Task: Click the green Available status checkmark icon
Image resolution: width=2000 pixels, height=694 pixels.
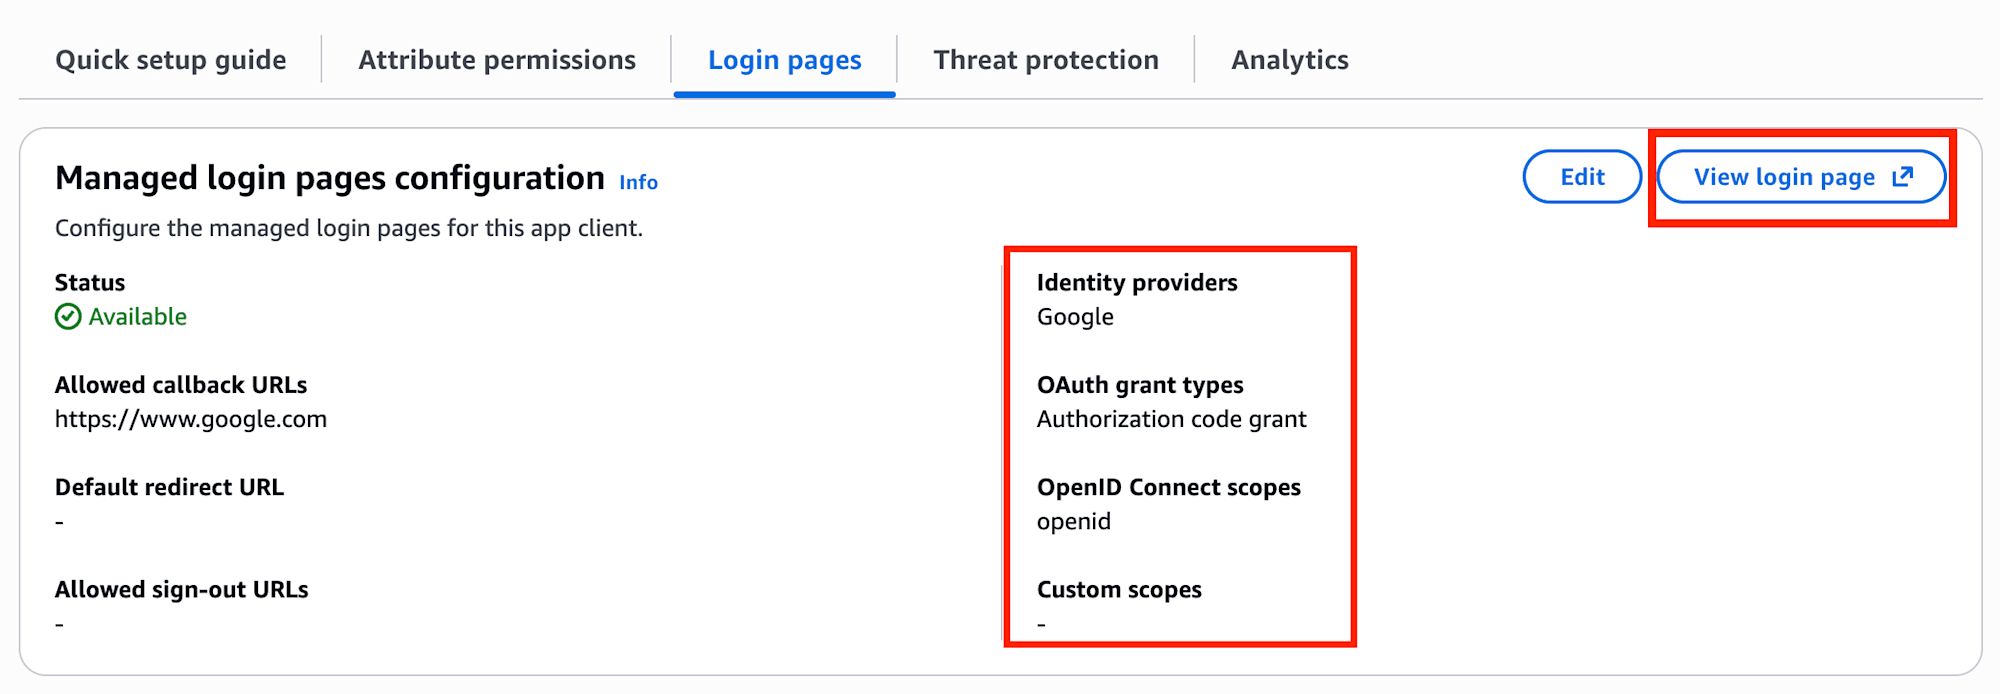Action: click(x=68, y=317)
